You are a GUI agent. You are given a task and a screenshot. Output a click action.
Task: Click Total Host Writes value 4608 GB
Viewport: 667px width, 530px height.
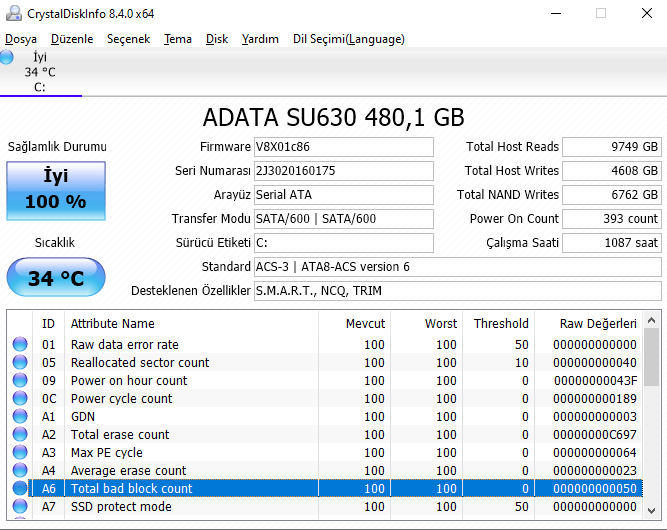click(612, 171)
